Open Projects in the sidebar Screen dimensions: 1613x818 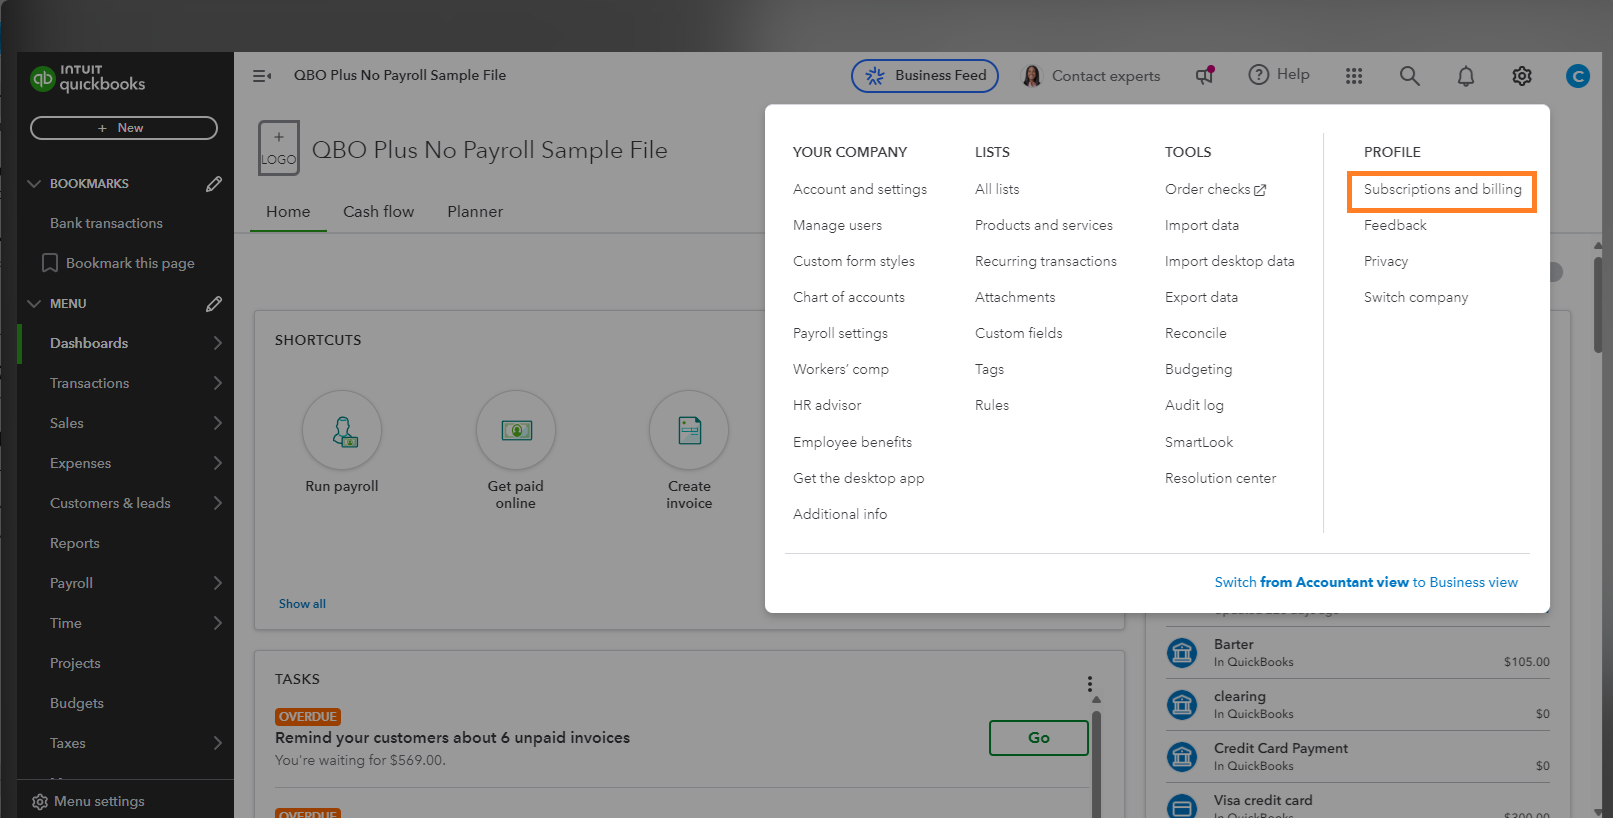click(x=75, y=663)
